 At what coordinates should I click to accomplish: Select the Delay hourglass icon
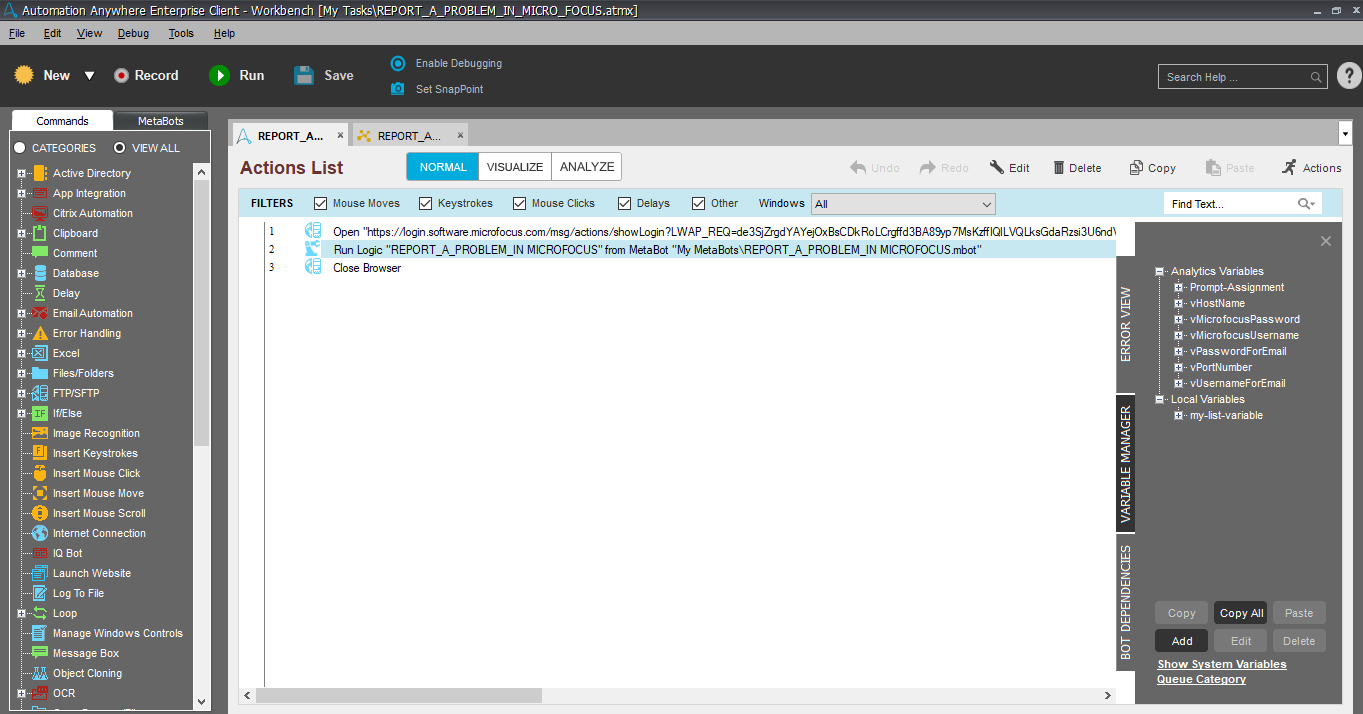[x=40, y=293]
